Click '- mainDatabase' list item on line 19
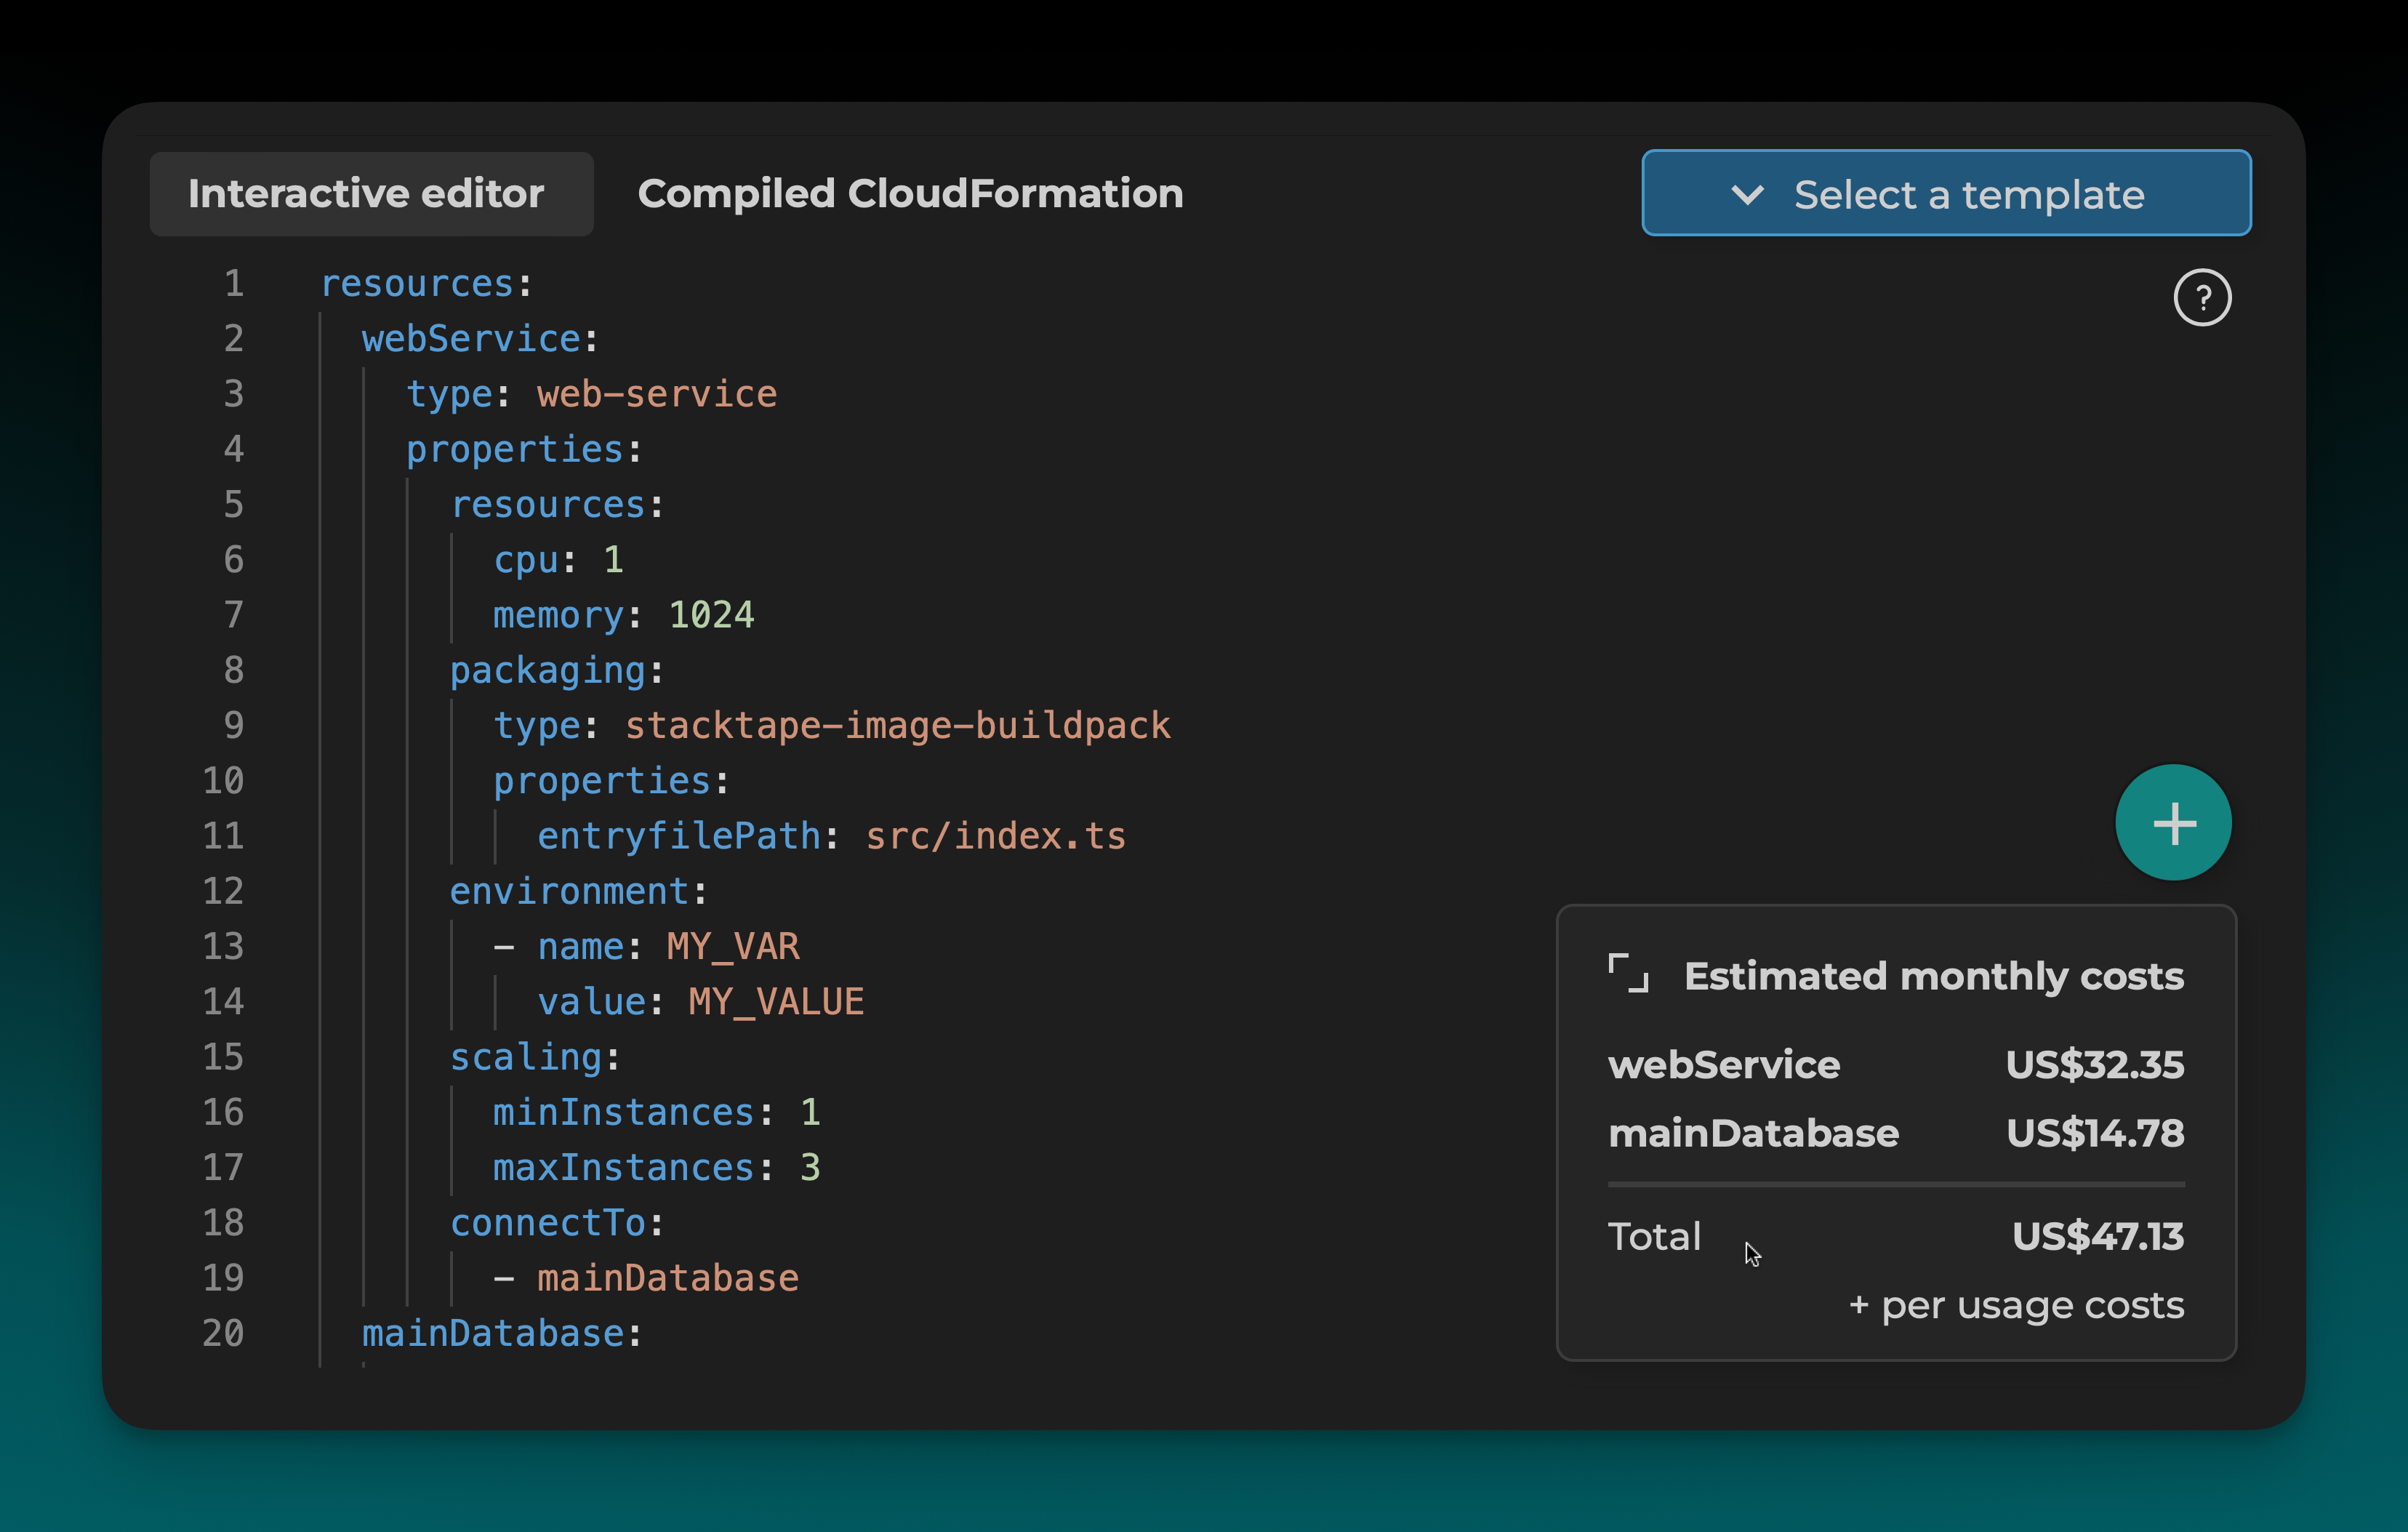Image resolution: width=2408 pixels, height=1532 pixels. (646, 1278)
